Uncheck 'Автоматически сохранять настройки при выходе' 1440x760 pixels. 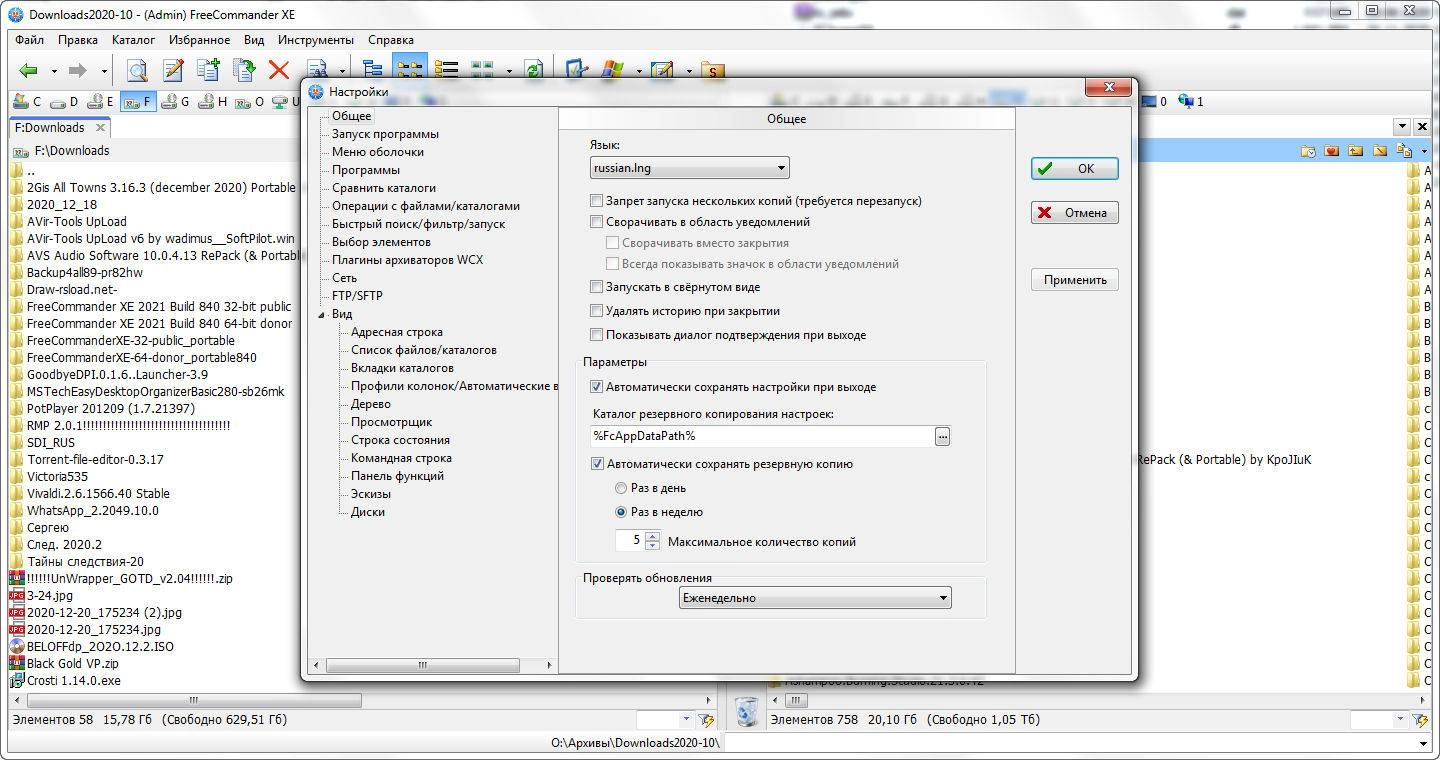(x=597, y=387)
